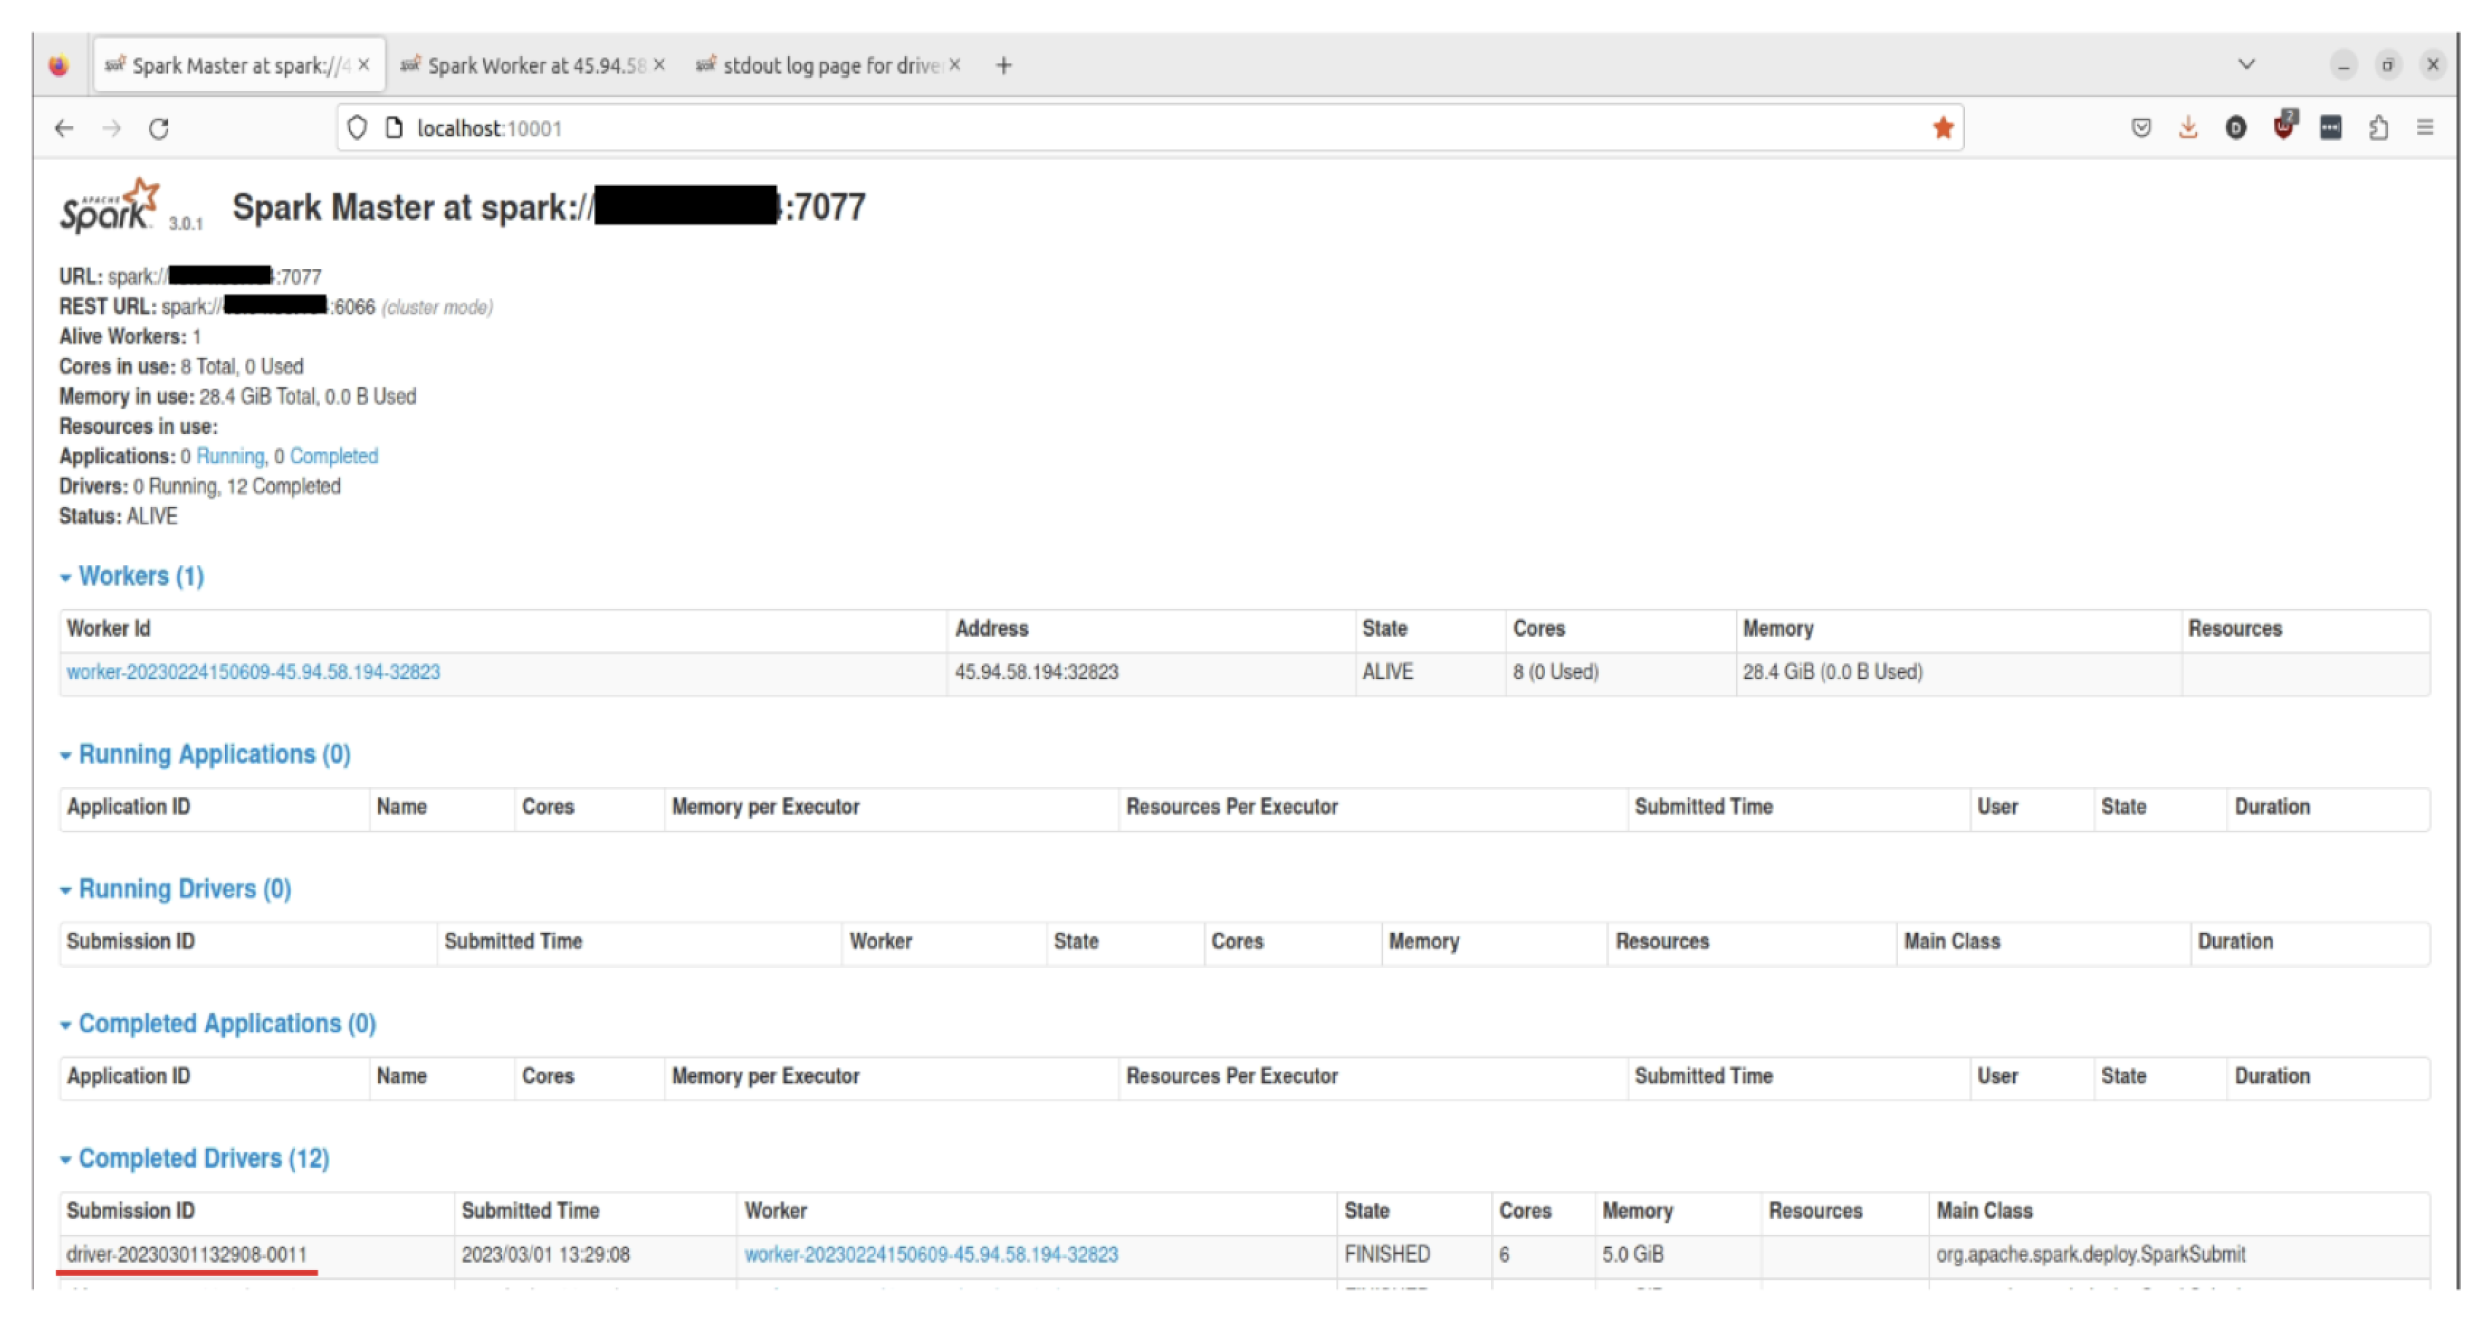This screenshot has height=1317, width=2484.
Task: Click the bookmark star icon
Action: 1943,128
